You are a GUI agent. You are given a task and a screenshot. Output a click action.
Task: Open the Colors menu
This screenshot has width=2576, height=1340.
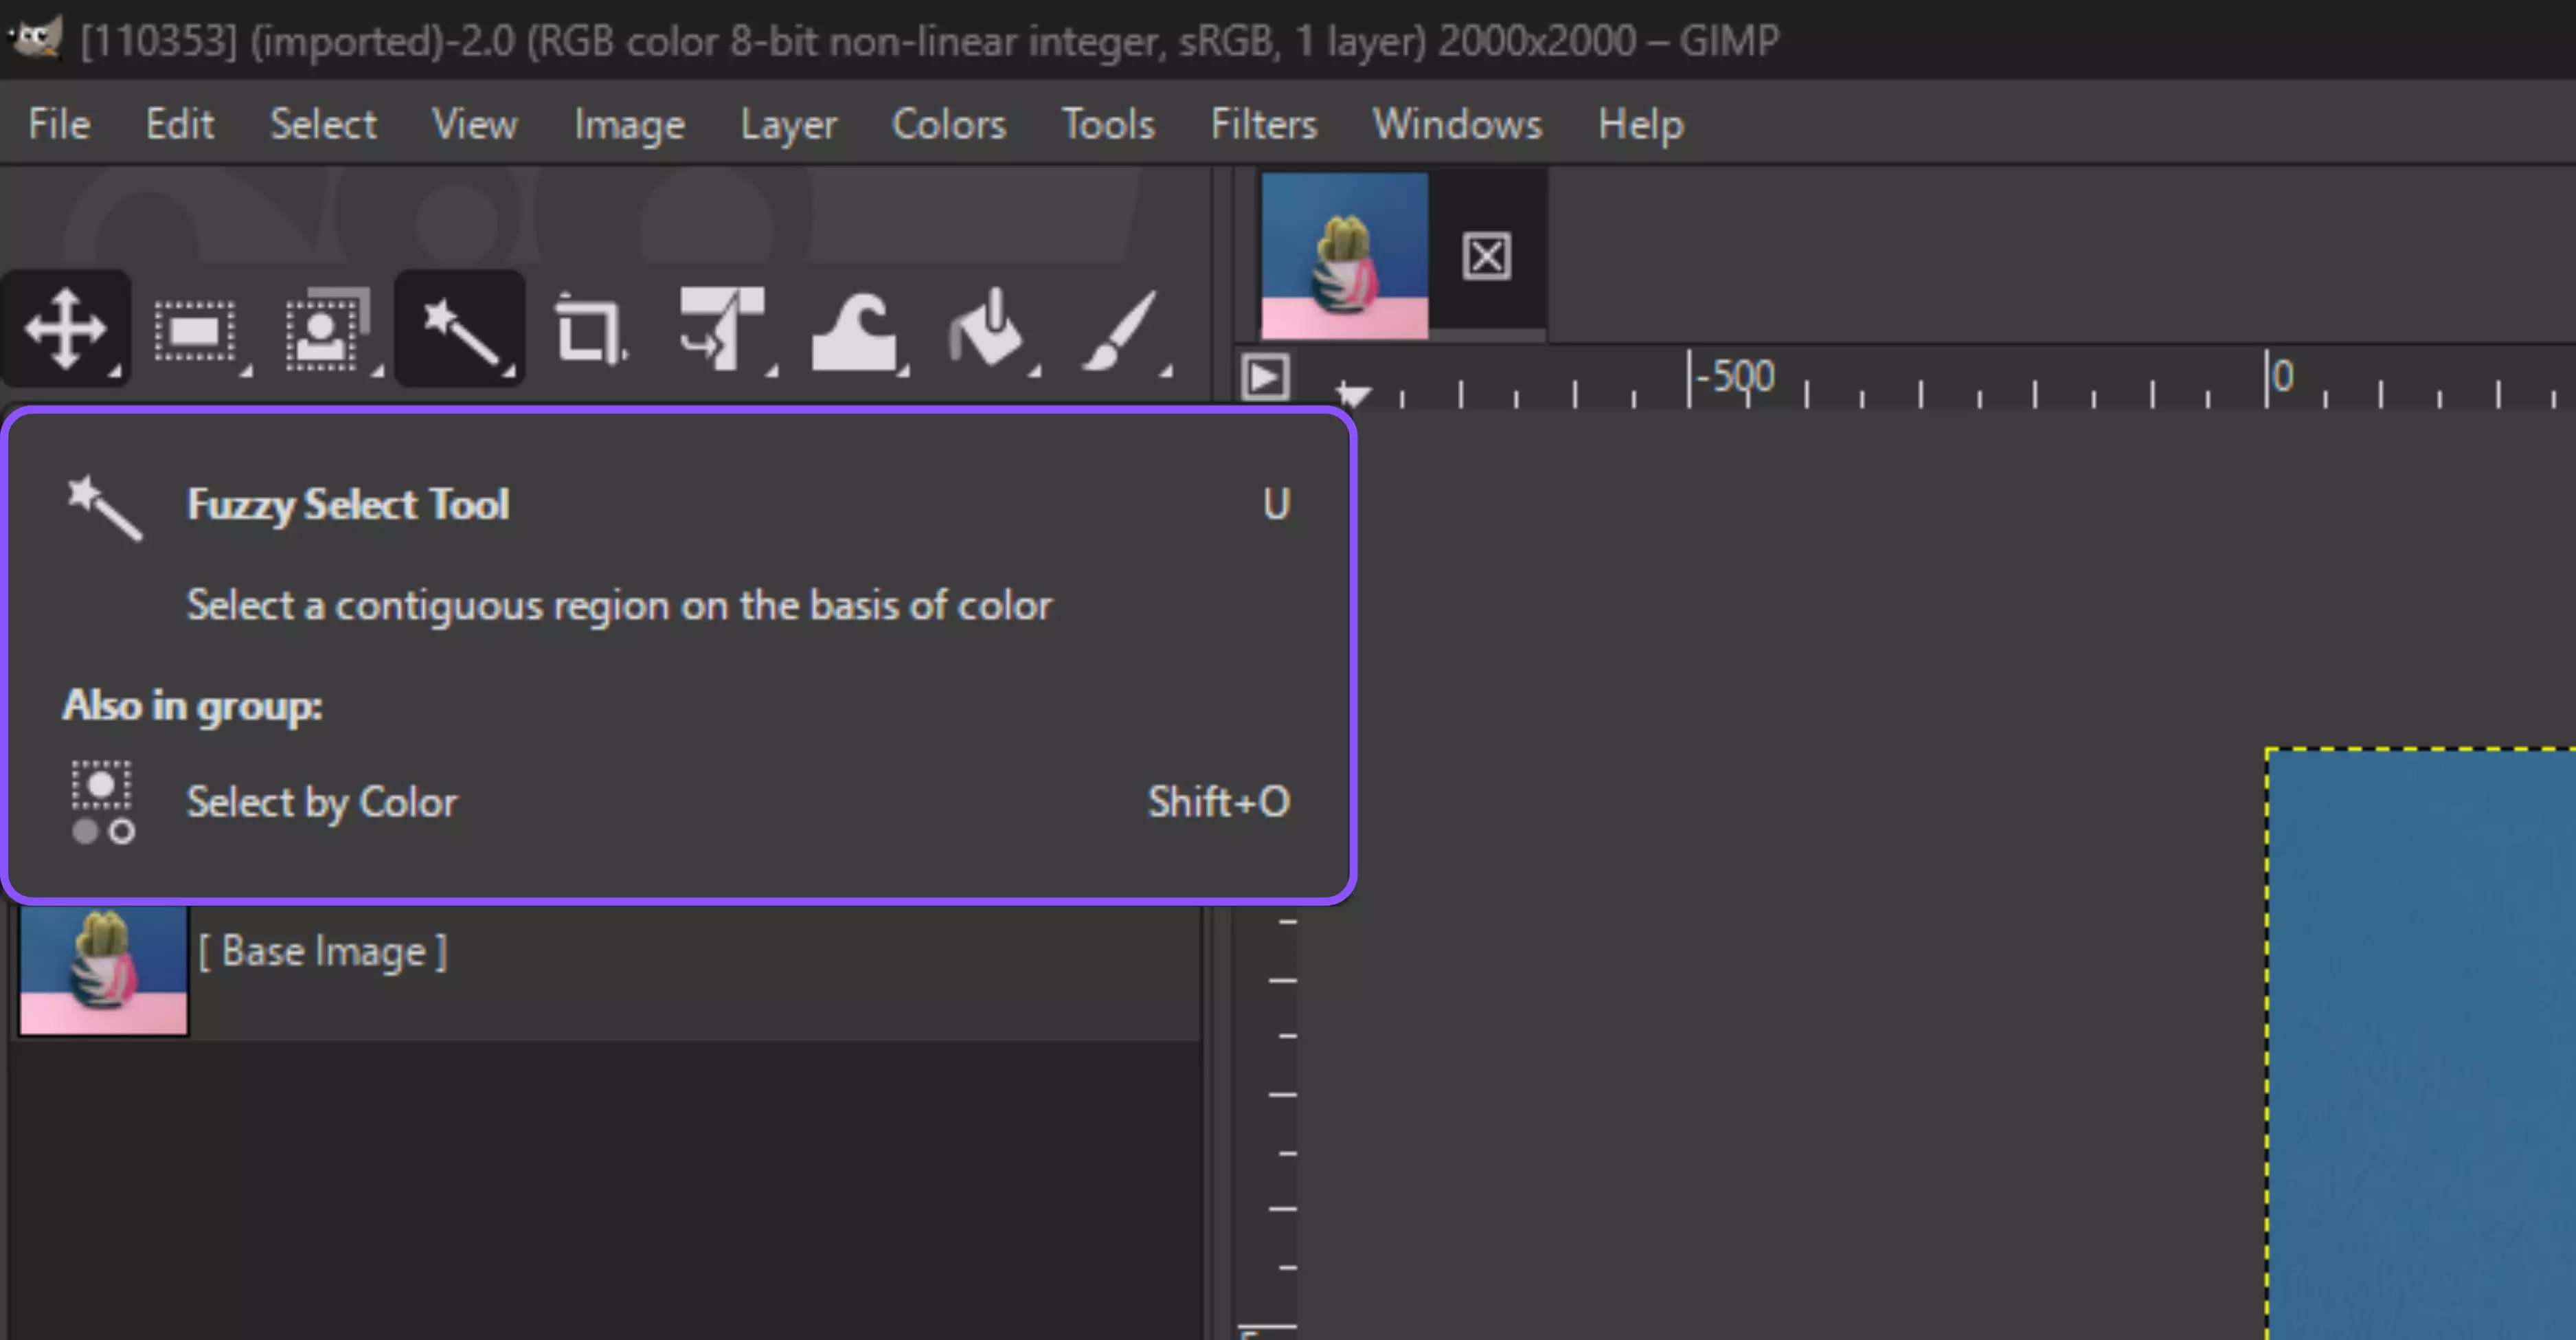948,123
